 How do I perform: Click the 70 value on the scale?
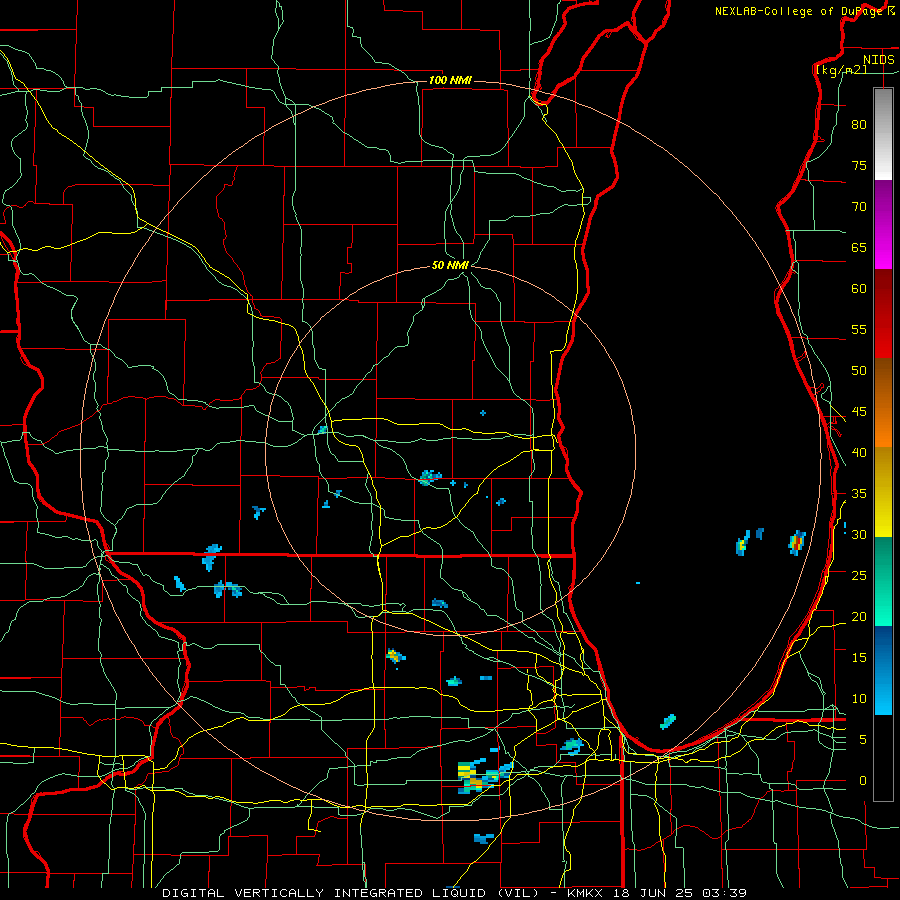pyautogui.click(x=859, y=207)
